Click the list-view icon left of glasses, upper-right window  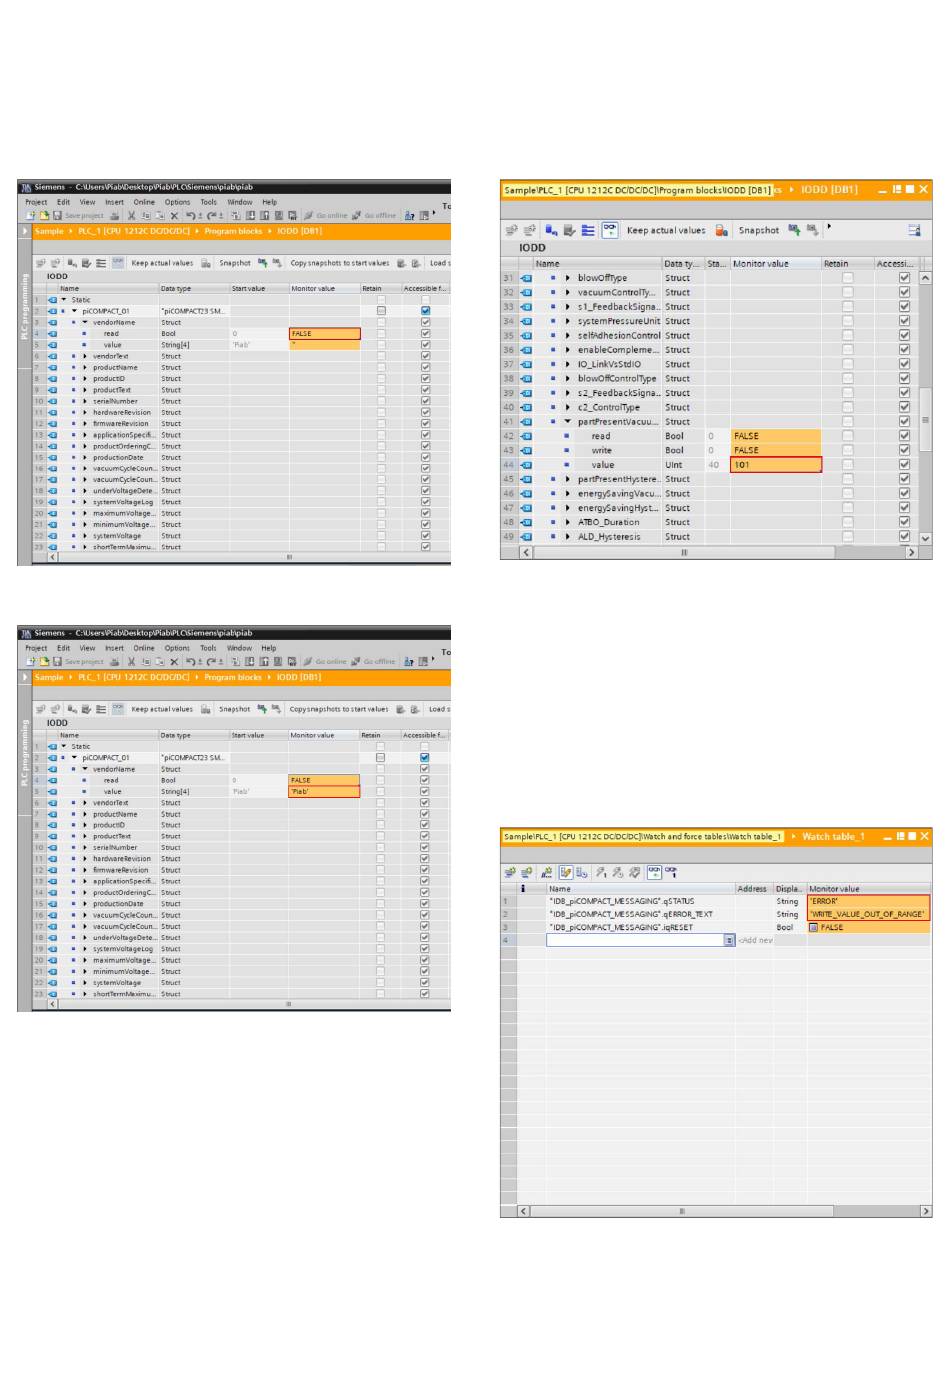point(587,230)
